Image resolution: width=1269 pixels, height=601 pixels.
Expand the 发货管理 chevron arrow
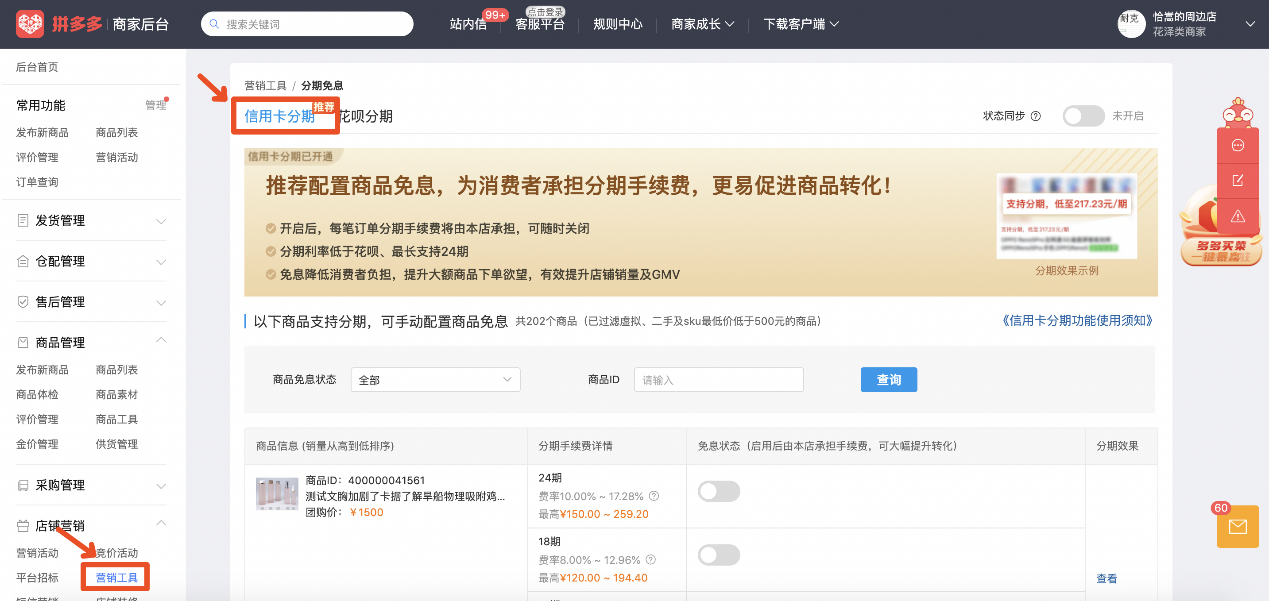(x=161, y=220)
